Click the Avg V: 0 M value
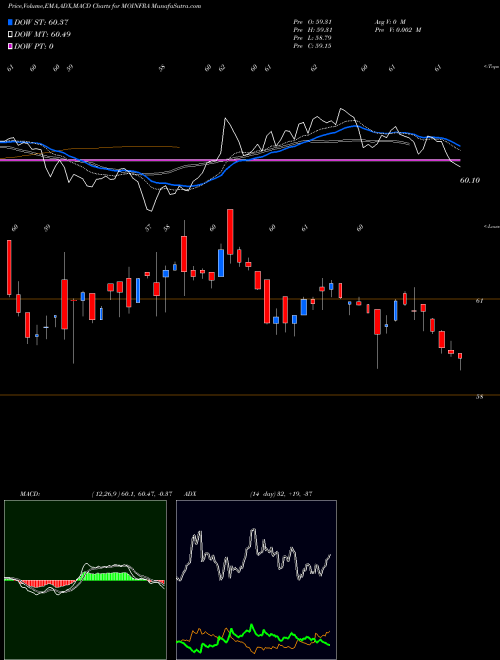The image size is (500, 660). [x=390, y=21]
